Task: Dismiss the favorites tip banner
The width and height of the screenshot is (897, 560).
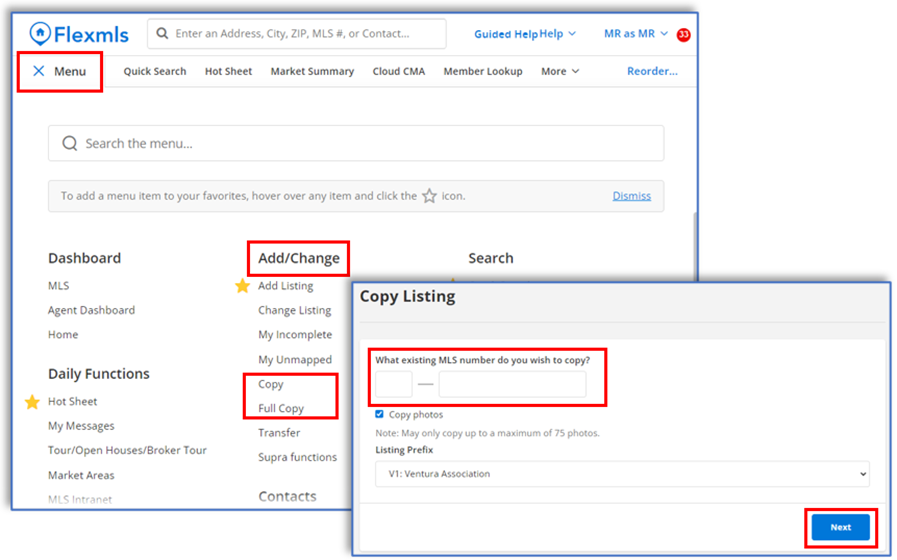Action: coord(632,196)
